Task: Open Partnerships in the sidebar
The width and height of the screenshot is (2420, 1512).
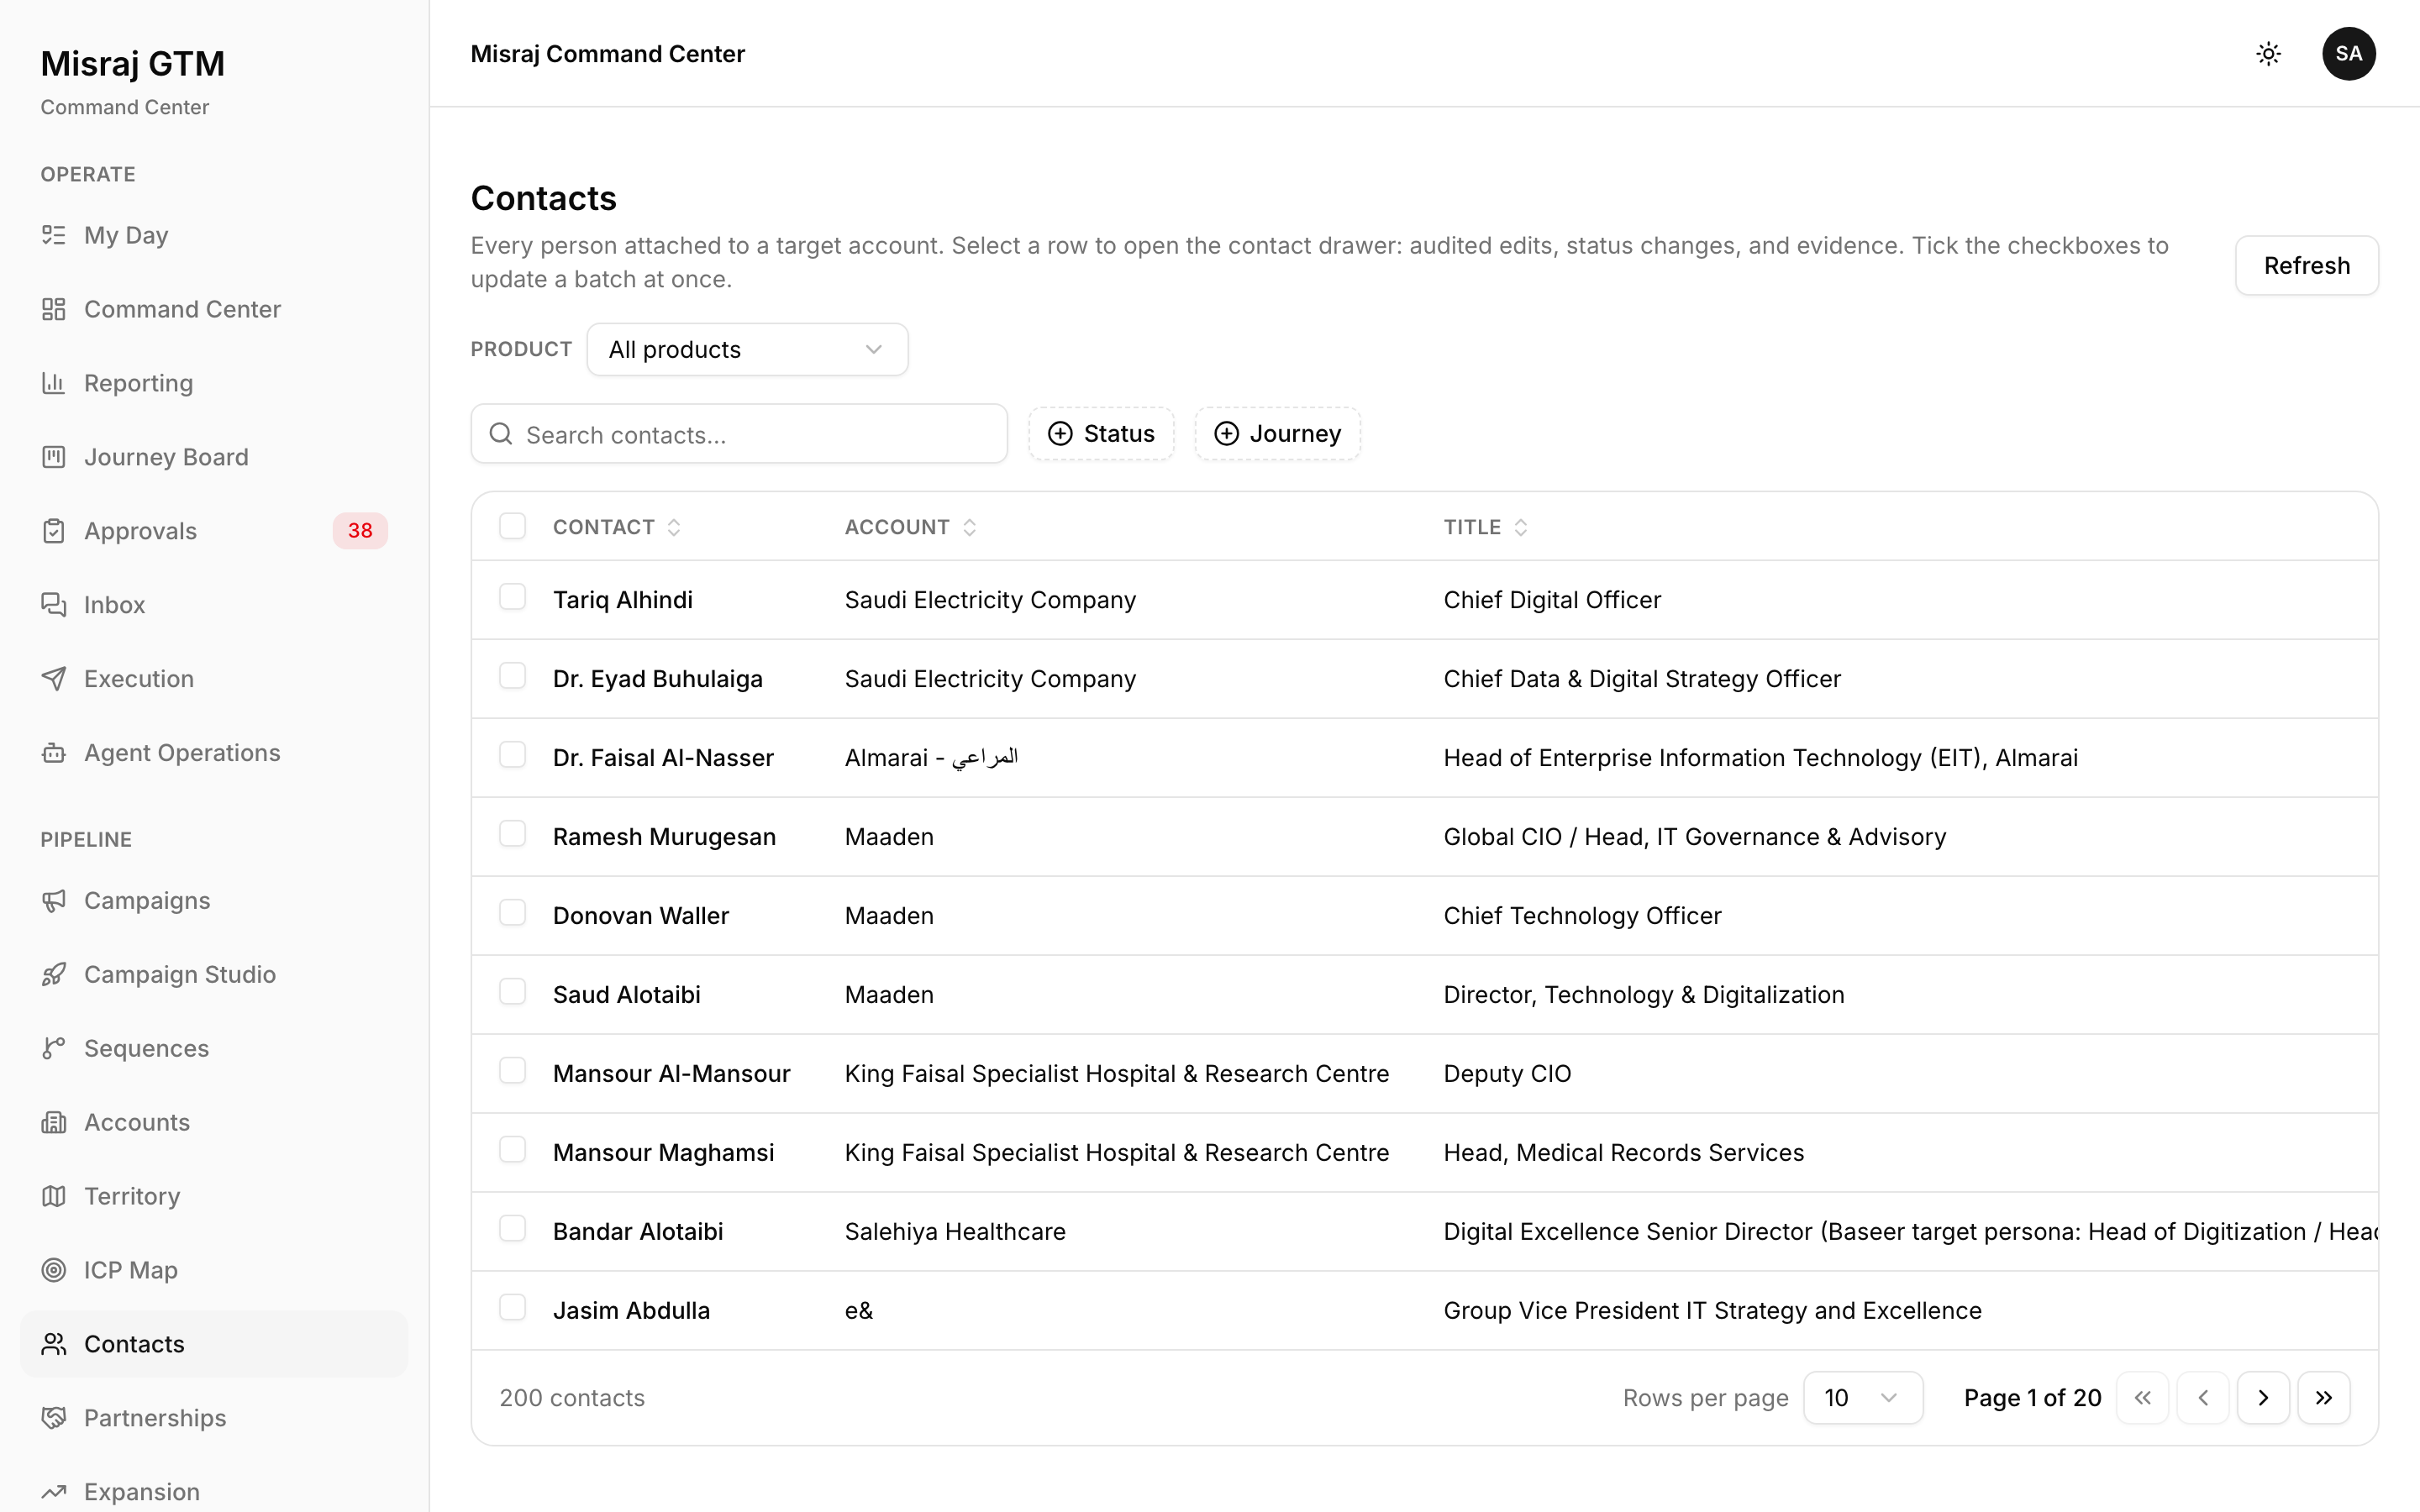Action: [214, 1418]
